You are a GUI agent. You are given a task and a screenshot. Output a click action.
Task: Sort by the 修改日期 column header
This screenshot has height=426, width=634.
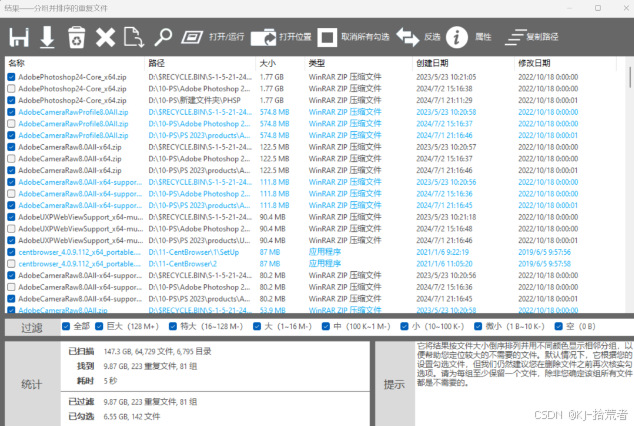[x=565, y=63]
